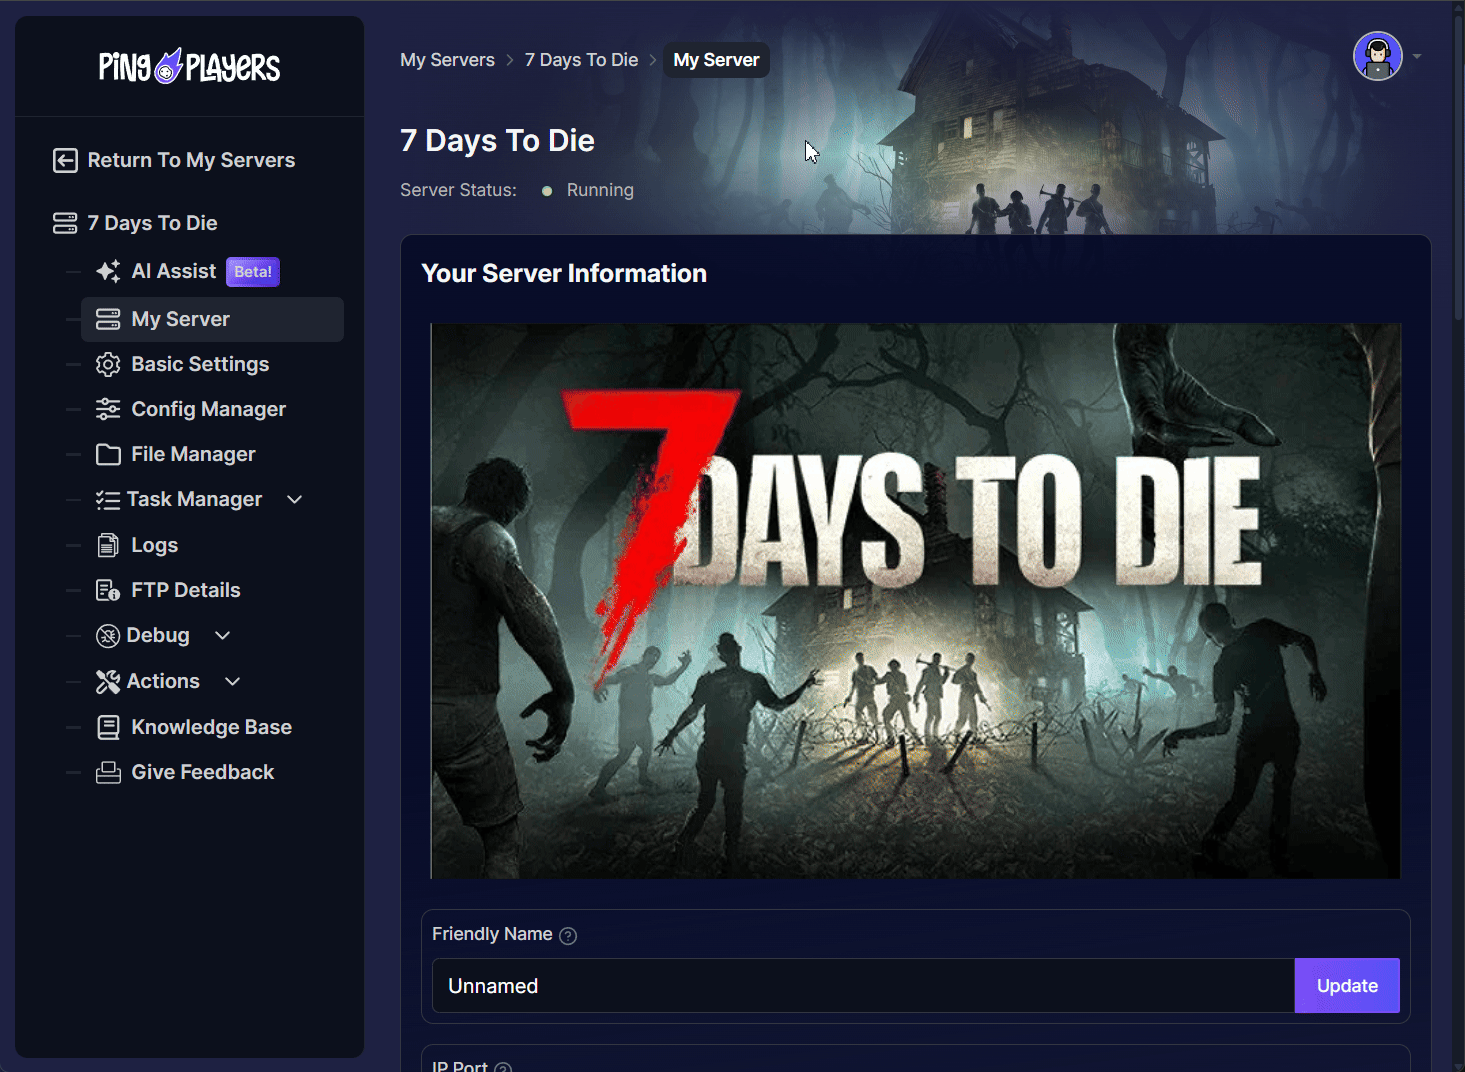
Task: Click the Config Manager sliders icon
Action: (108, 409)
